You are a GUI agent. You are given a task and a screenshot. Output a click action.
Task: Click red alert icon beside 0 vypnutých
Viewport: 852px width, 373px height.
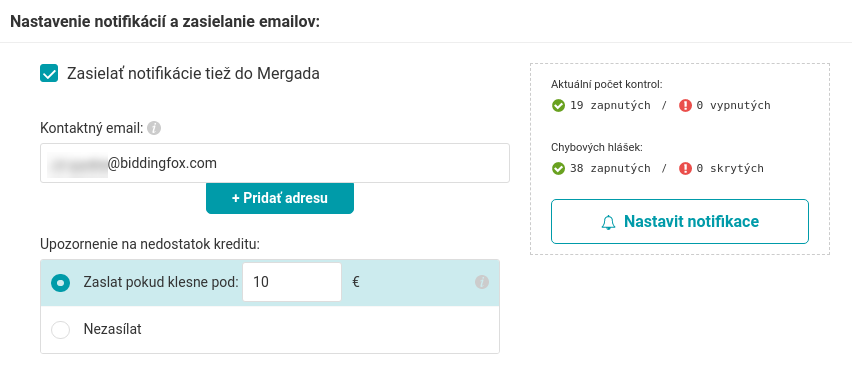pos(685,105)
